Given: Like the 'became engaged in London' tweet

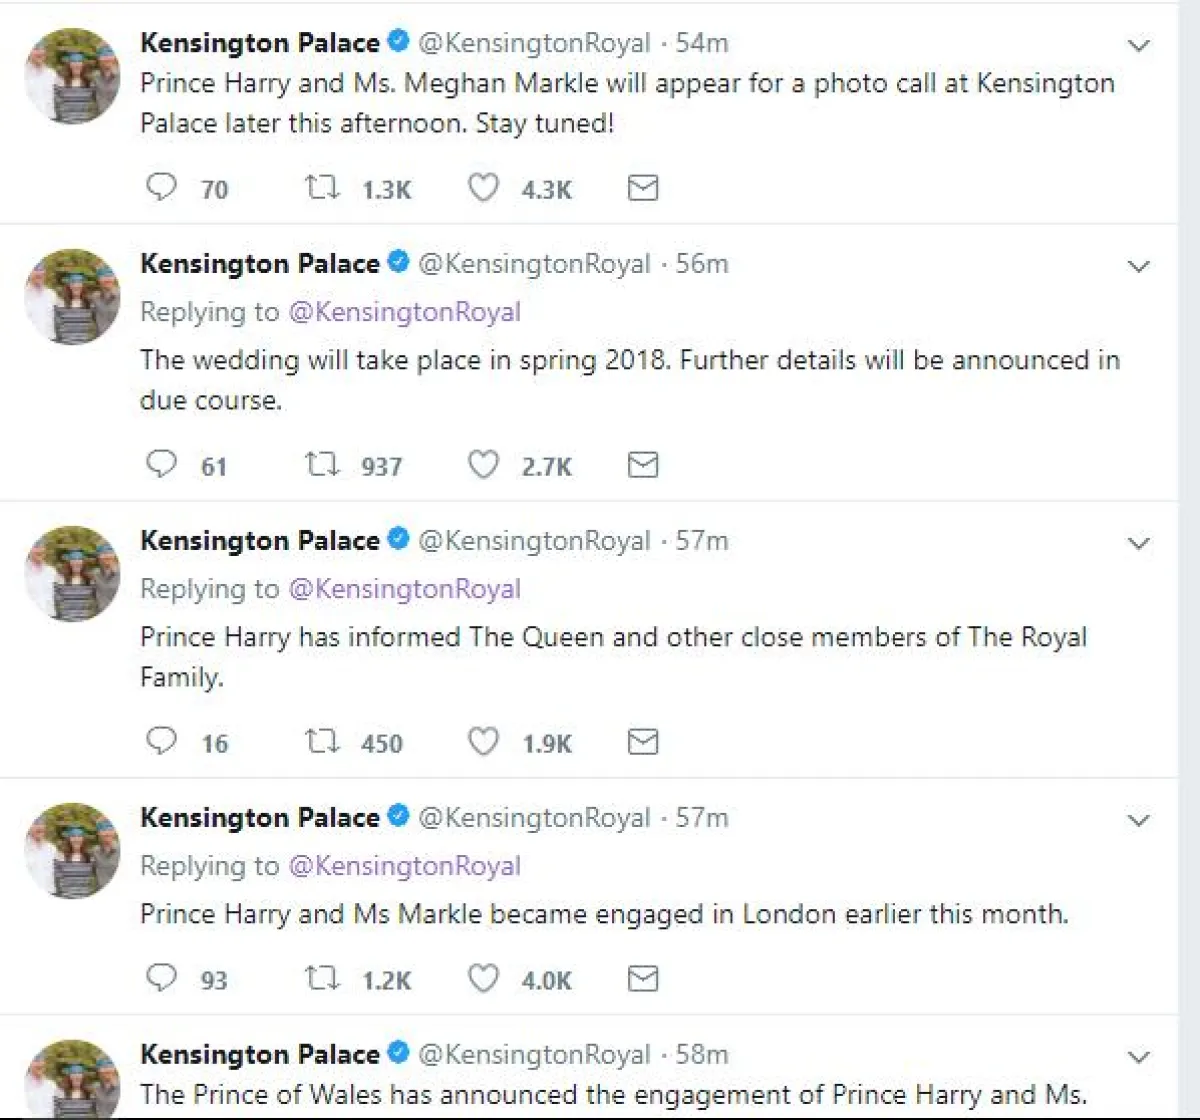Looking at the screenshot, I should coord(484,978).
